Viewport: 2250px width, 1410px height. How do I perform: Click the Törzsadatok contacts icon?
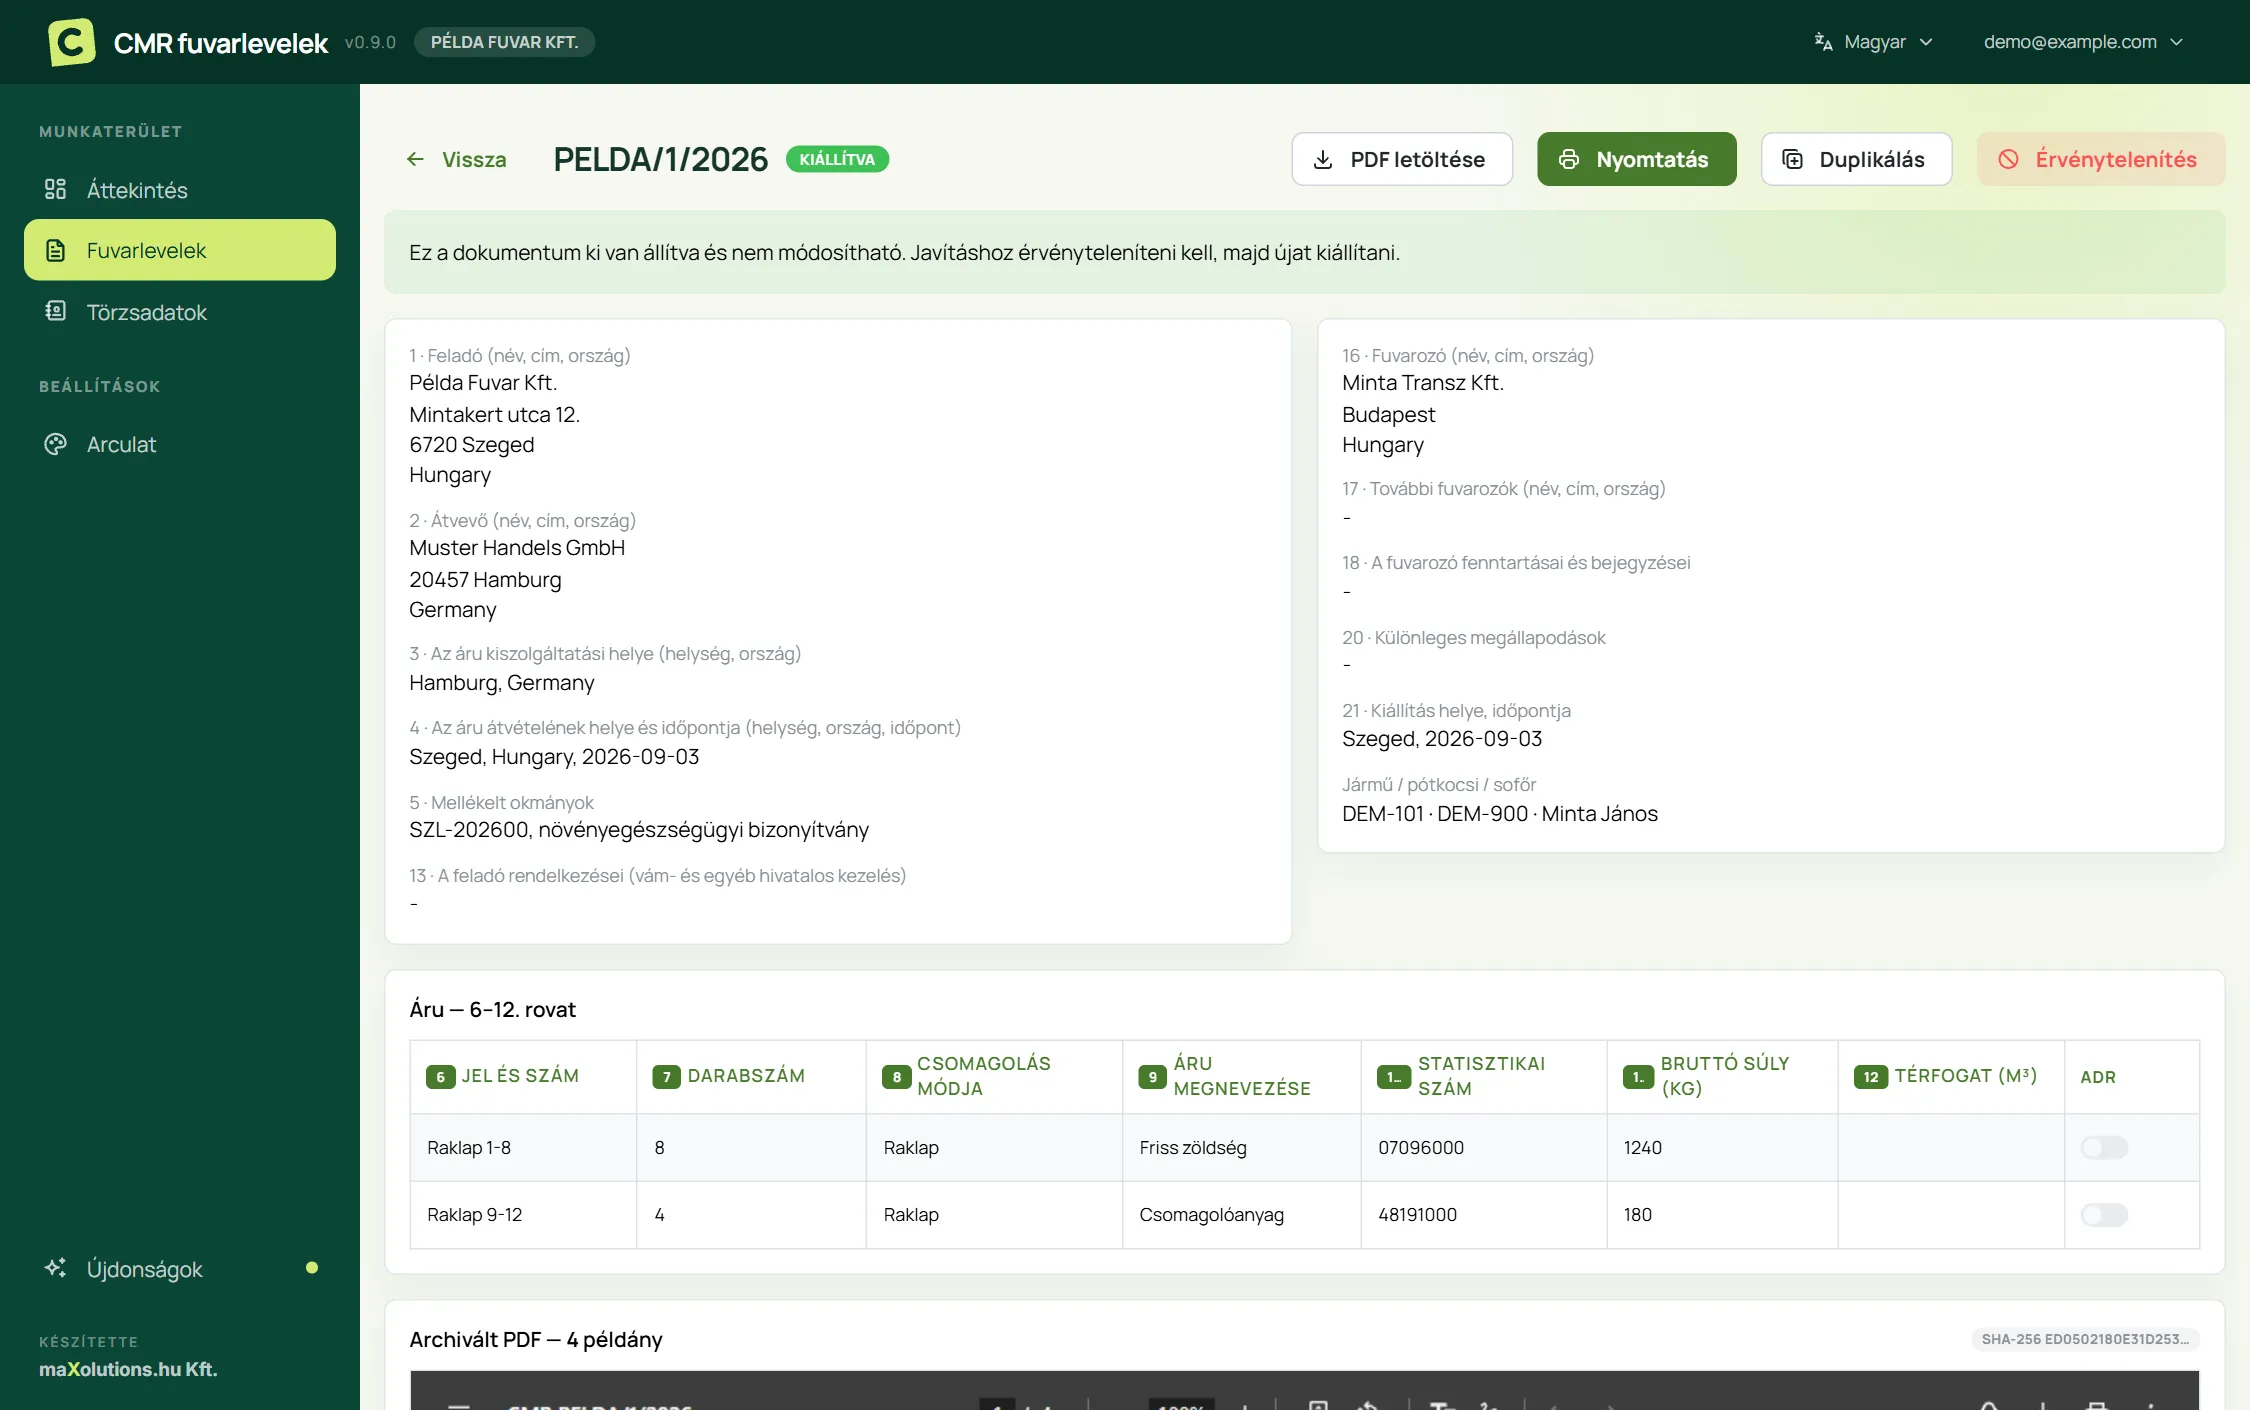click(56, 311)
